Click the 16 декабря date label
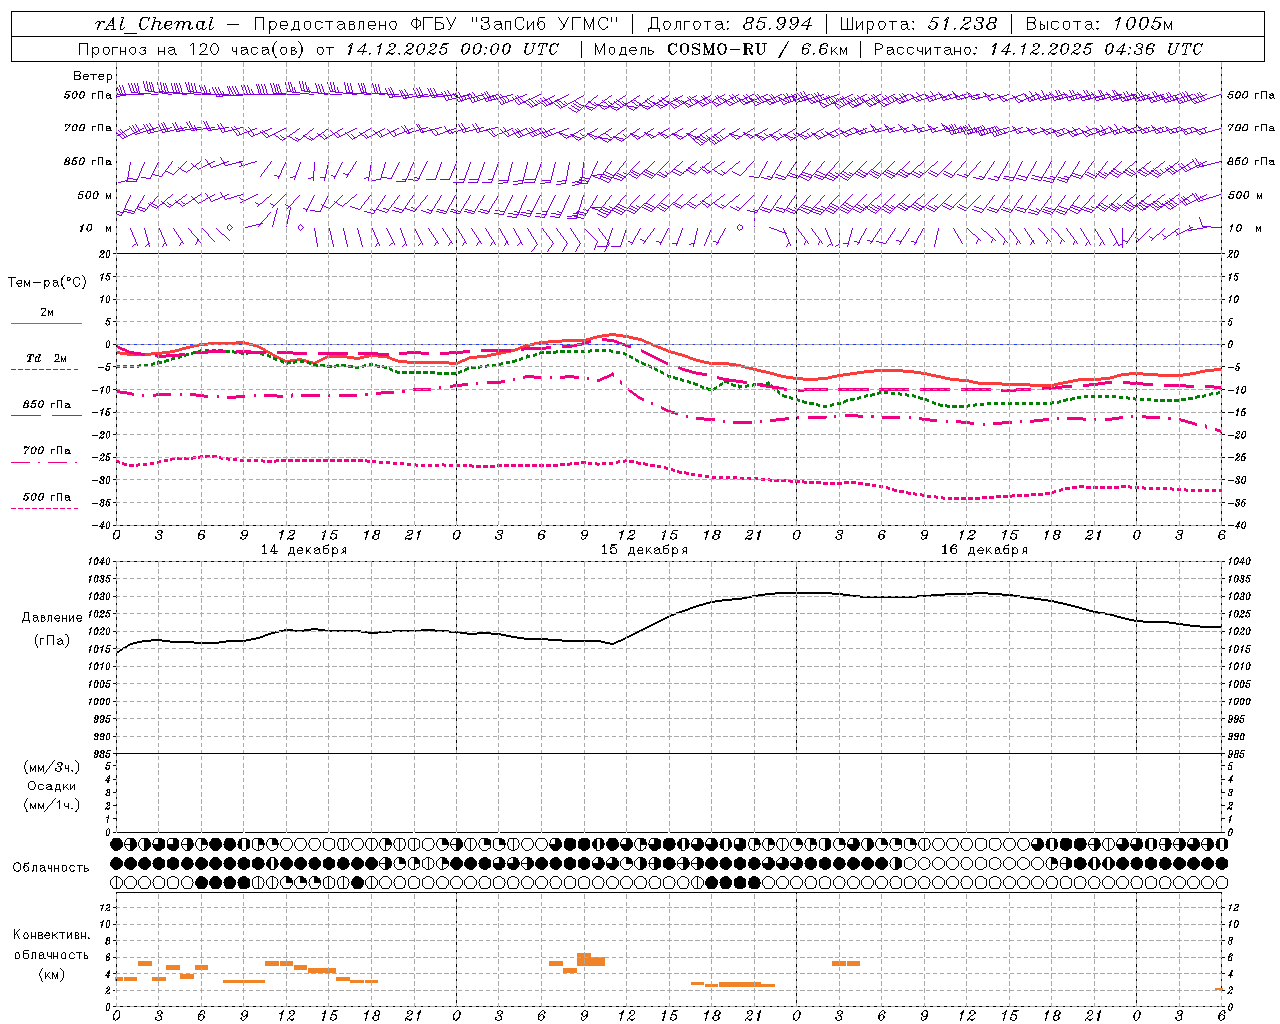This screenshot has width=1280, height=1024. tap(984, 550)
